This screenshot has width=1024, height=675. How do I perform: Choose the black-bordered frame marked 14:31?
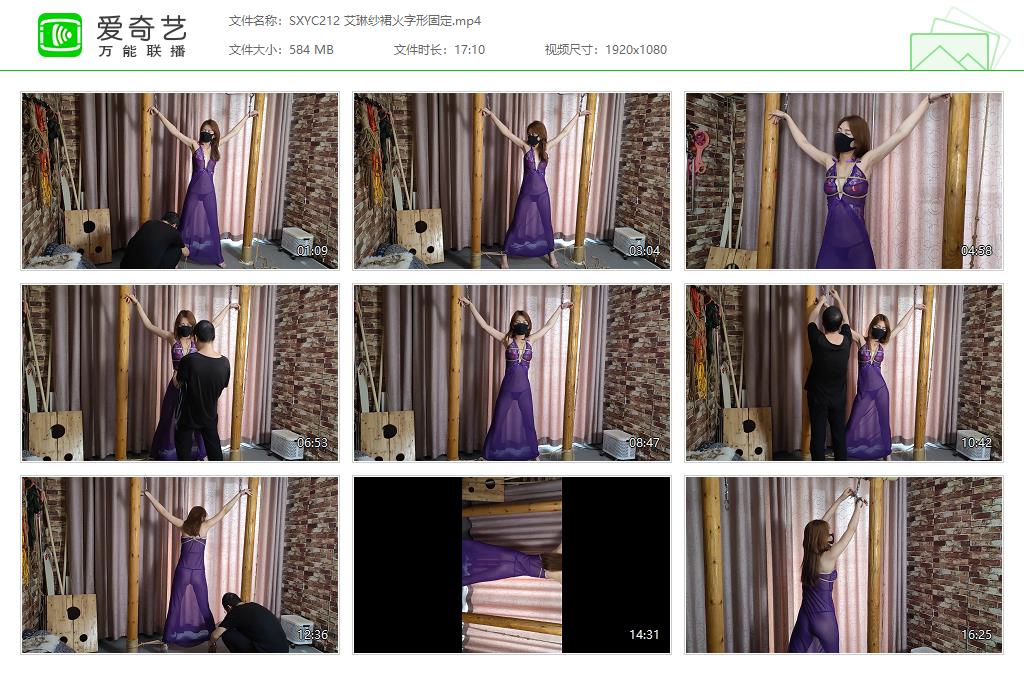(512, 565)
